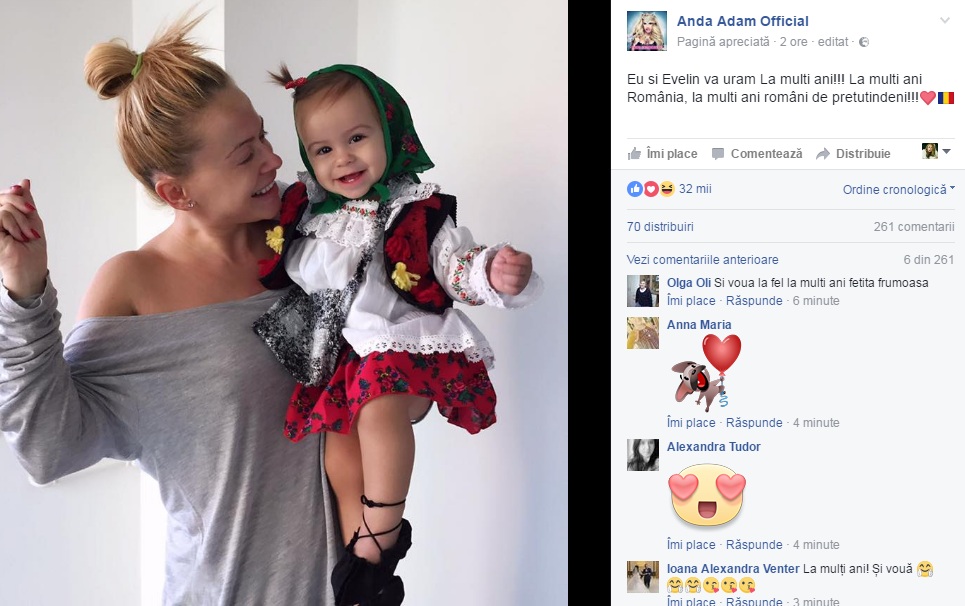Like Olga Oli's comment
The width and height of the screenshot is (965, 606).
point(691,301)
